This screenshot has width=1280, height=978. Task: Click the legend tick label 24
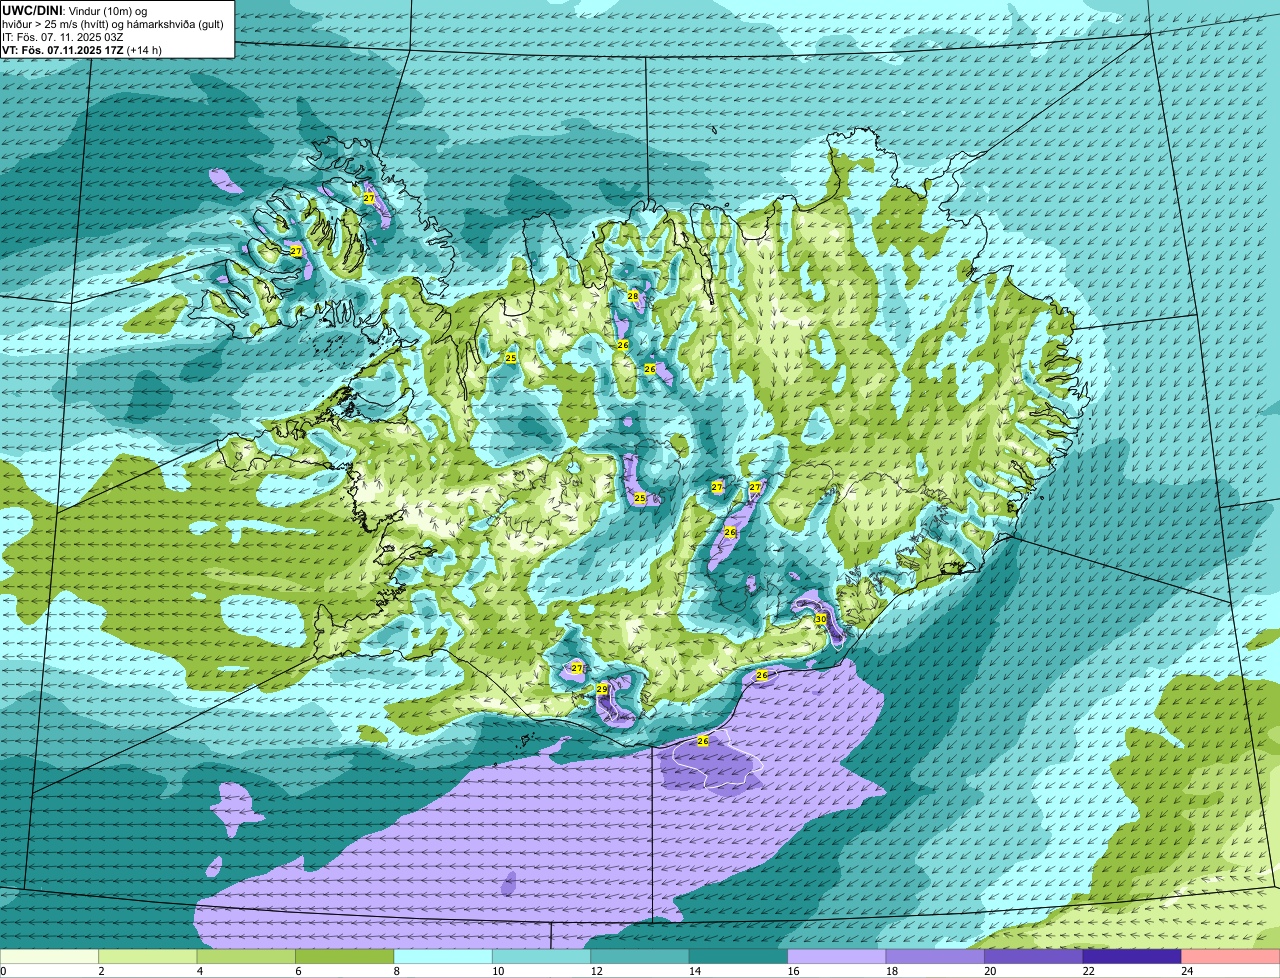click(1186, 971)
